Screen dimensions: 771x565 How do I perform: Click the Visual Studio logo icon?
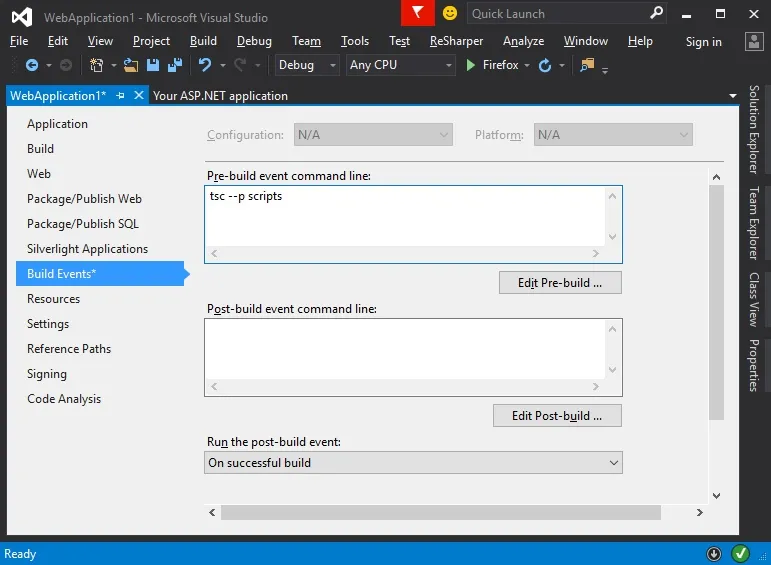[22, 17]
